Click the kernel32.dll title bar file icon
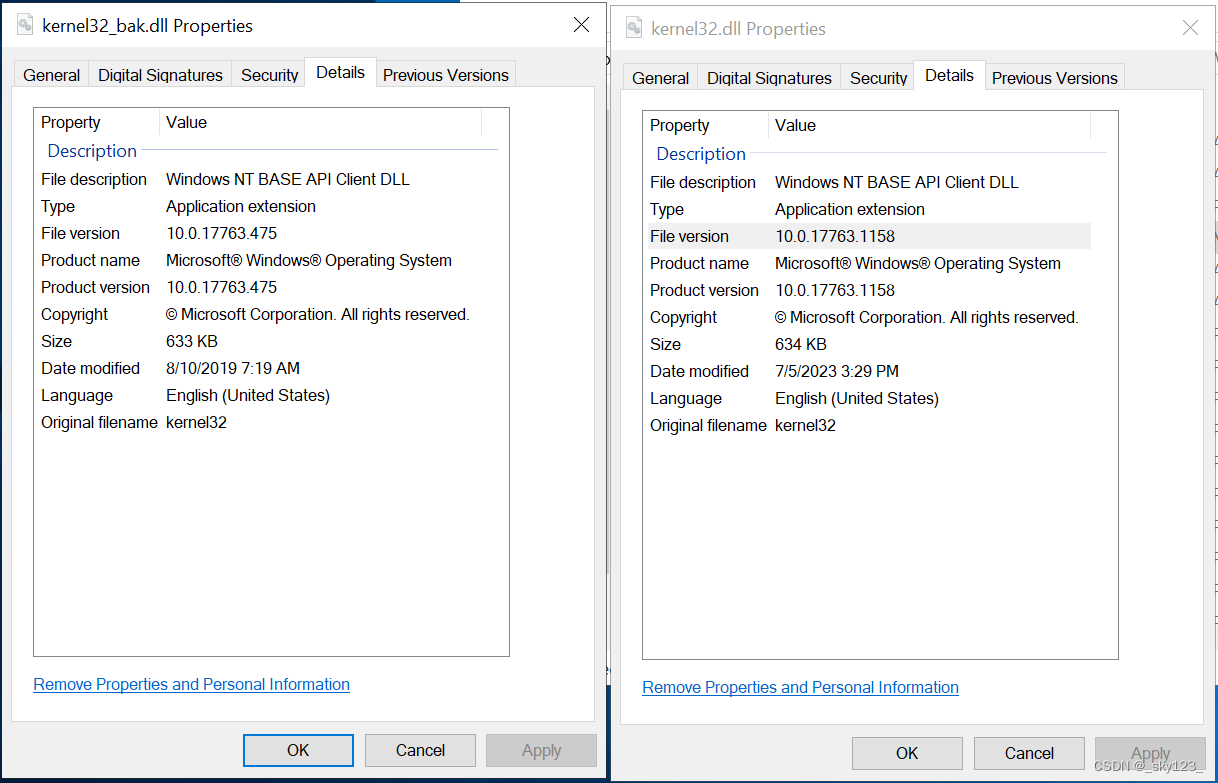 634,28
